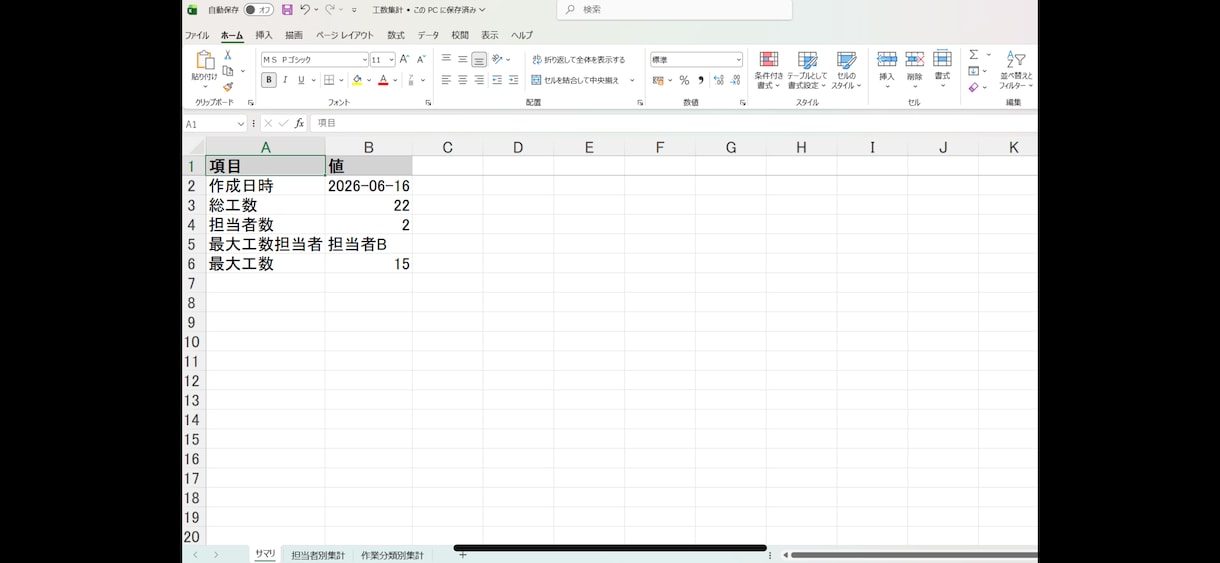
Task: Open the Undo history dropdown arrow
Action: point(316,10)
